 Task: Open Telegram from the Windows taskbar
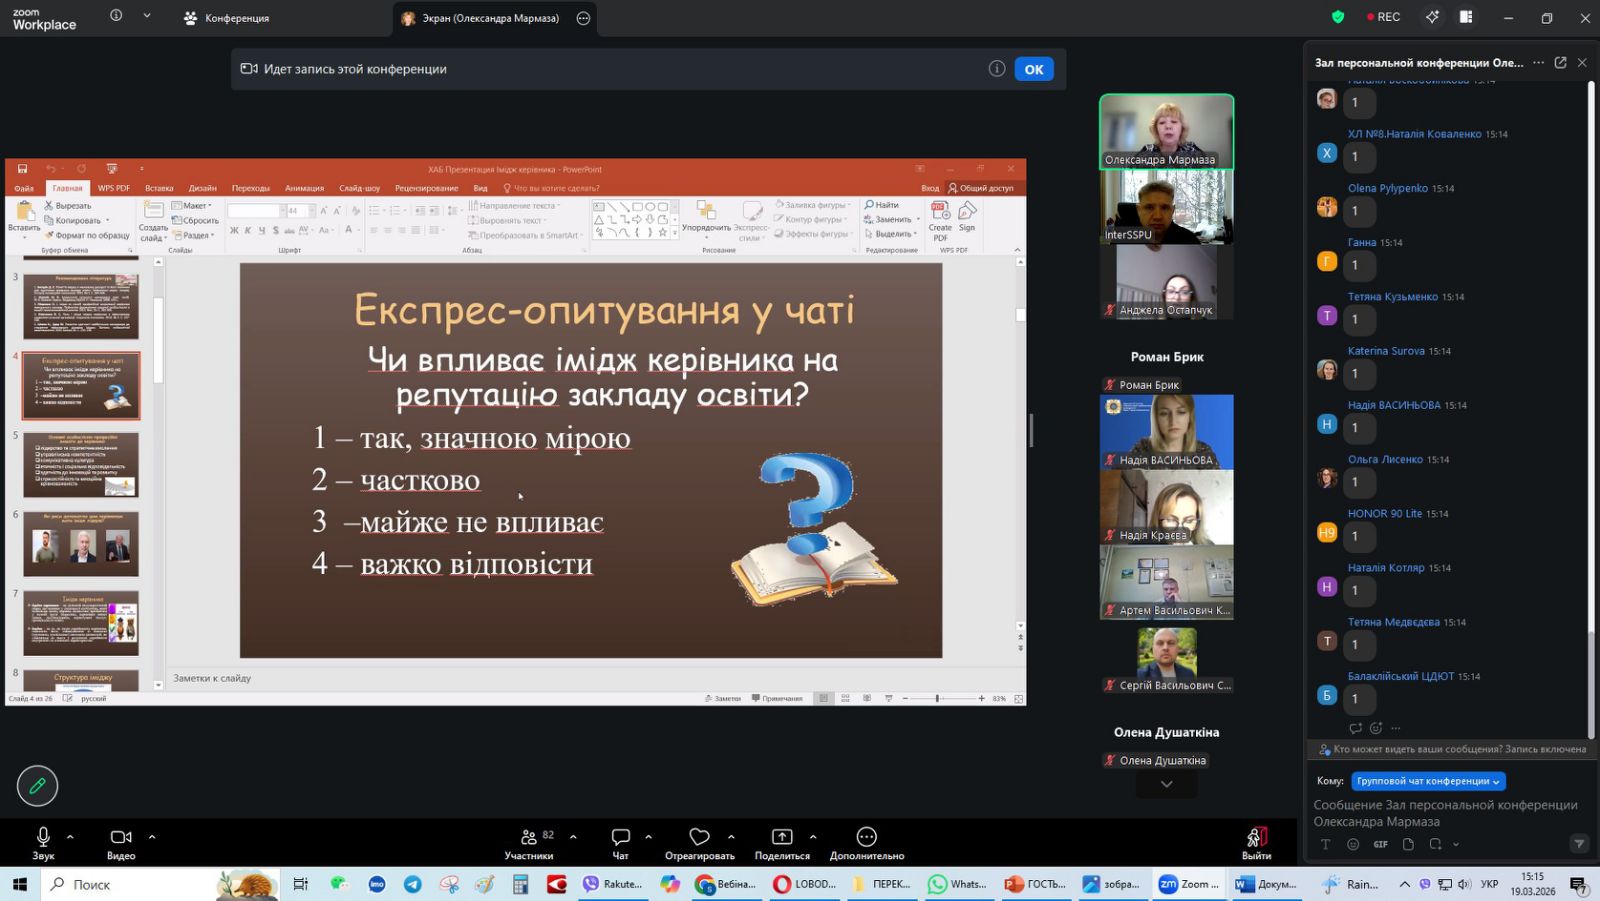413,884
